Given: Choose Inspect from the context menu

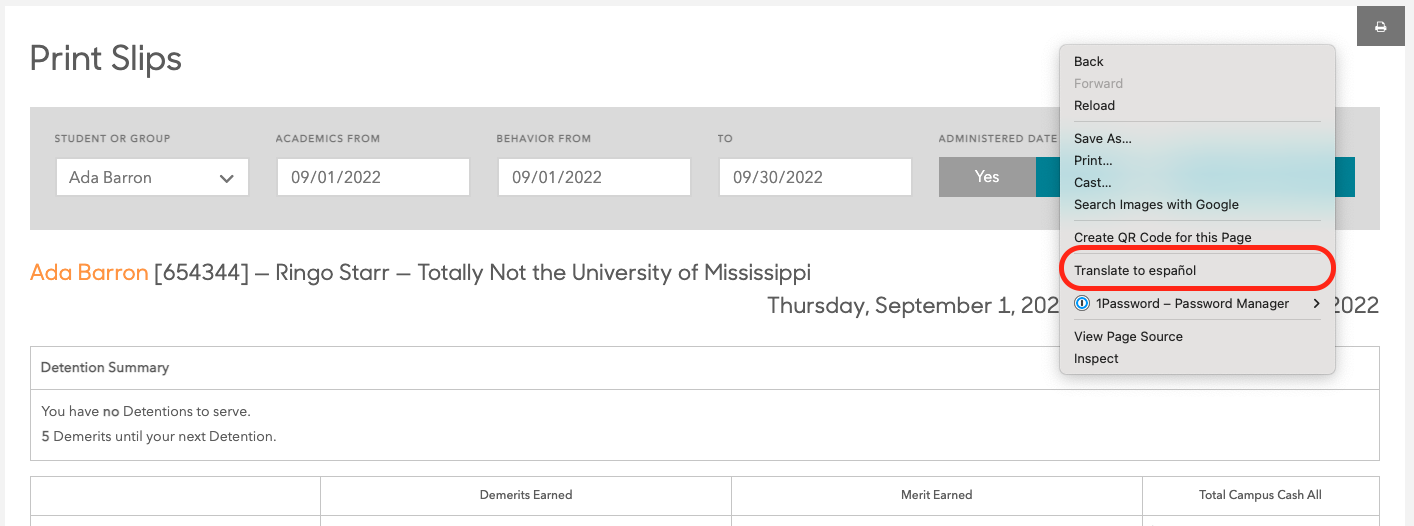Looking at the screenshot, I should tap(1096, 359).
